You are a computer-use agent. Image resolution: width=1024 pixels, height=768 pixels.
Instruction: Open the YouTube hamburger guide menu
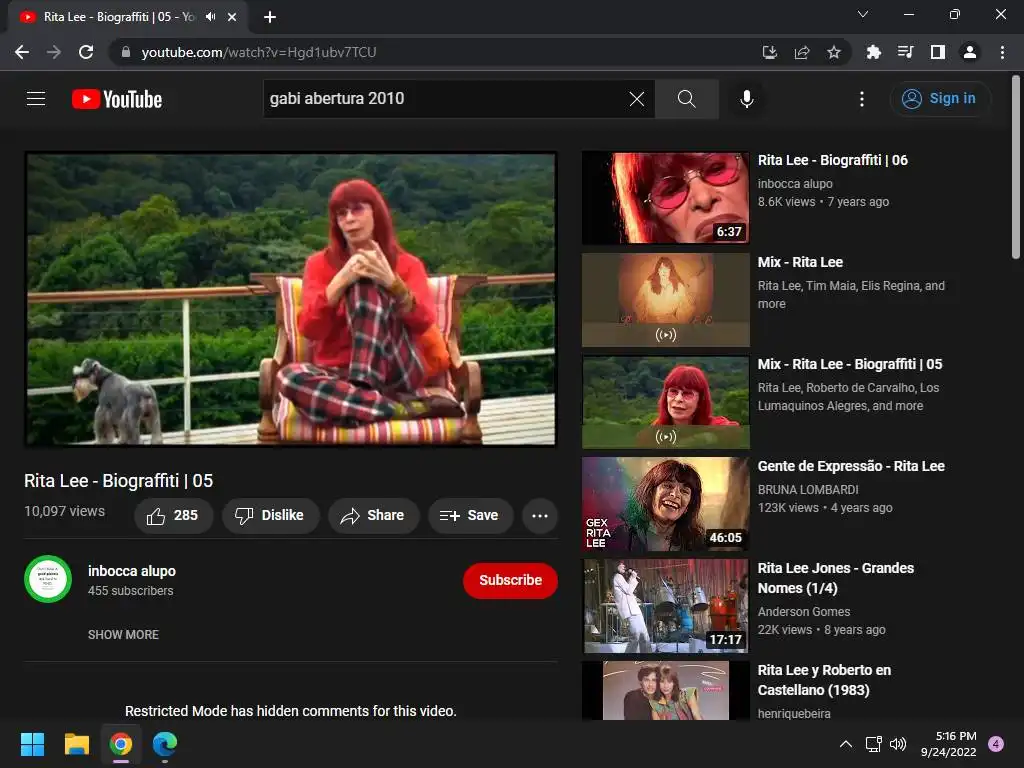tap(36, 99)
